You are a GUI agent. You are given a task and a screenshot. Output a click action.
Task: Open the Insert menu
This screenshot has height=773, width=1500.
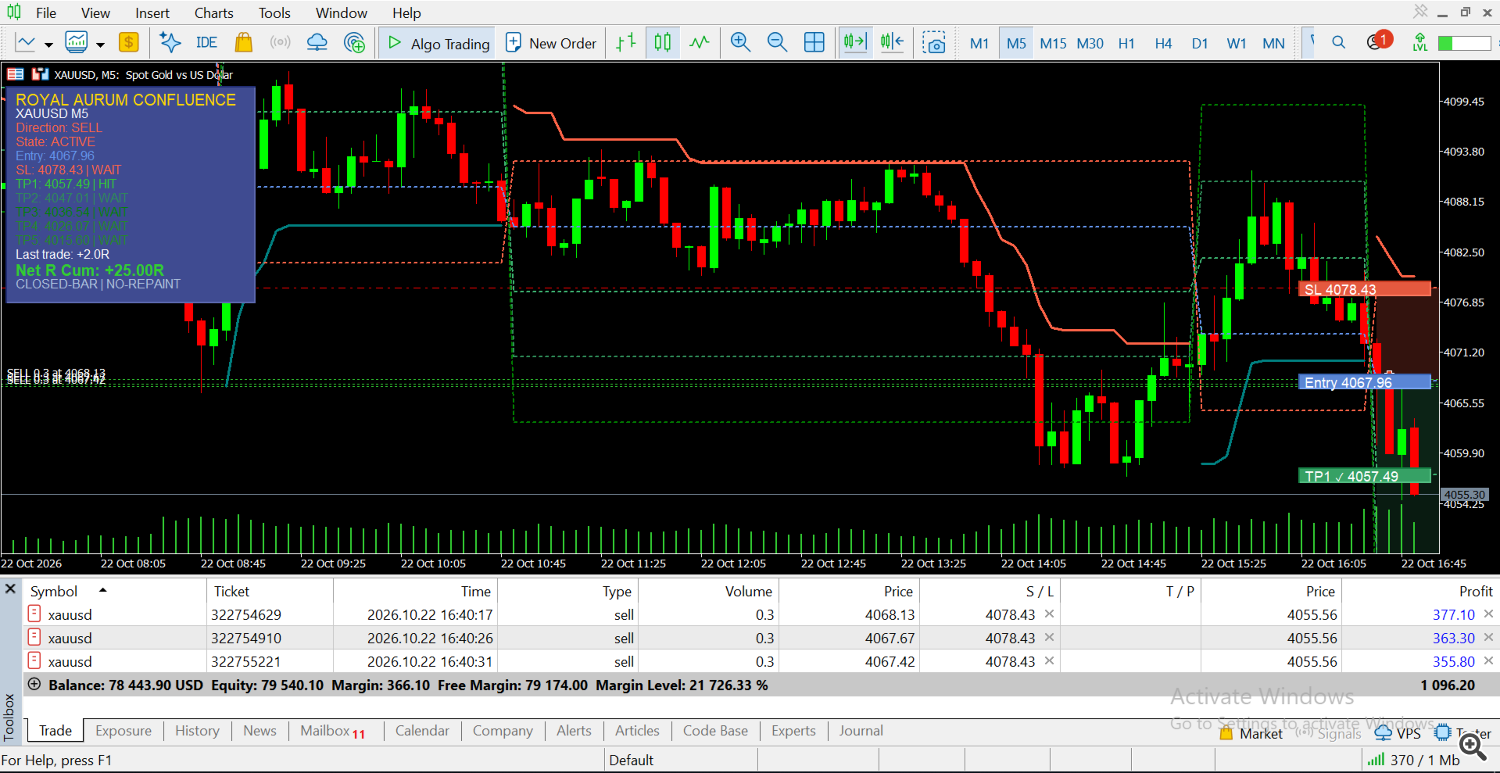click(x=153, y=13)
